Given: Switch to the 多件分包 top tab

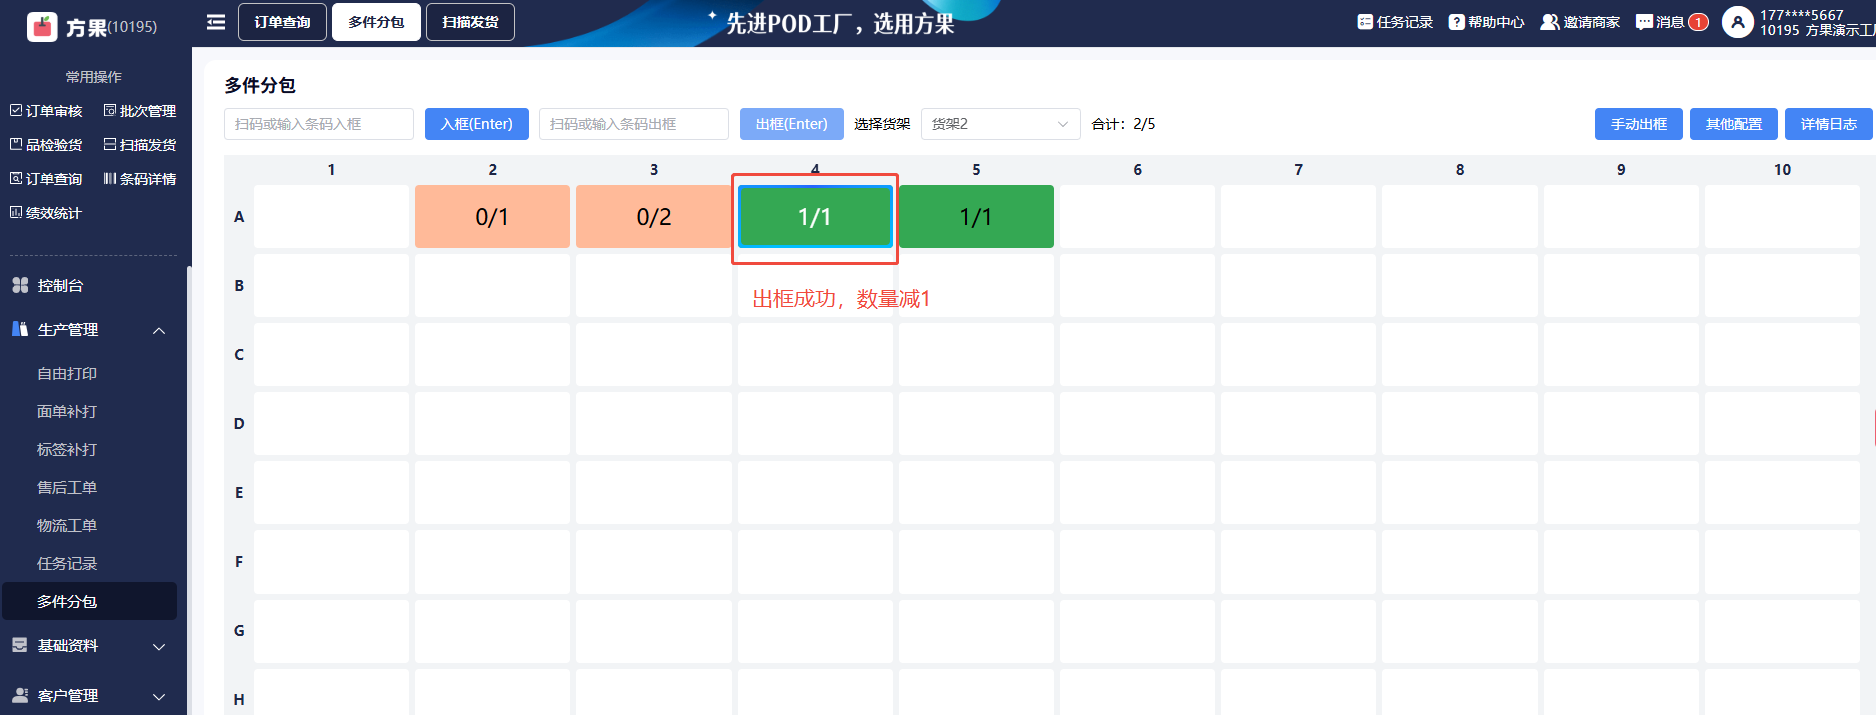Looking at the screenshot, I should pyautogui.click(x=376, y=22).
